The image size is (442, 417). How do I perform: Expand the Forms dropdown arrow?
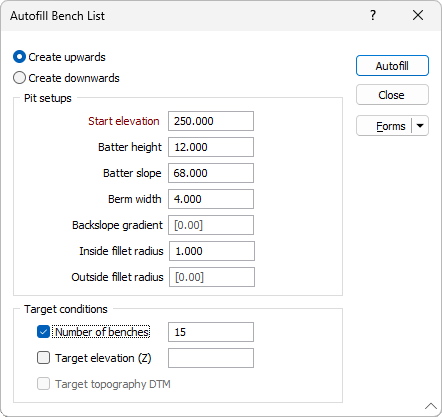click(x=420, y=126)
